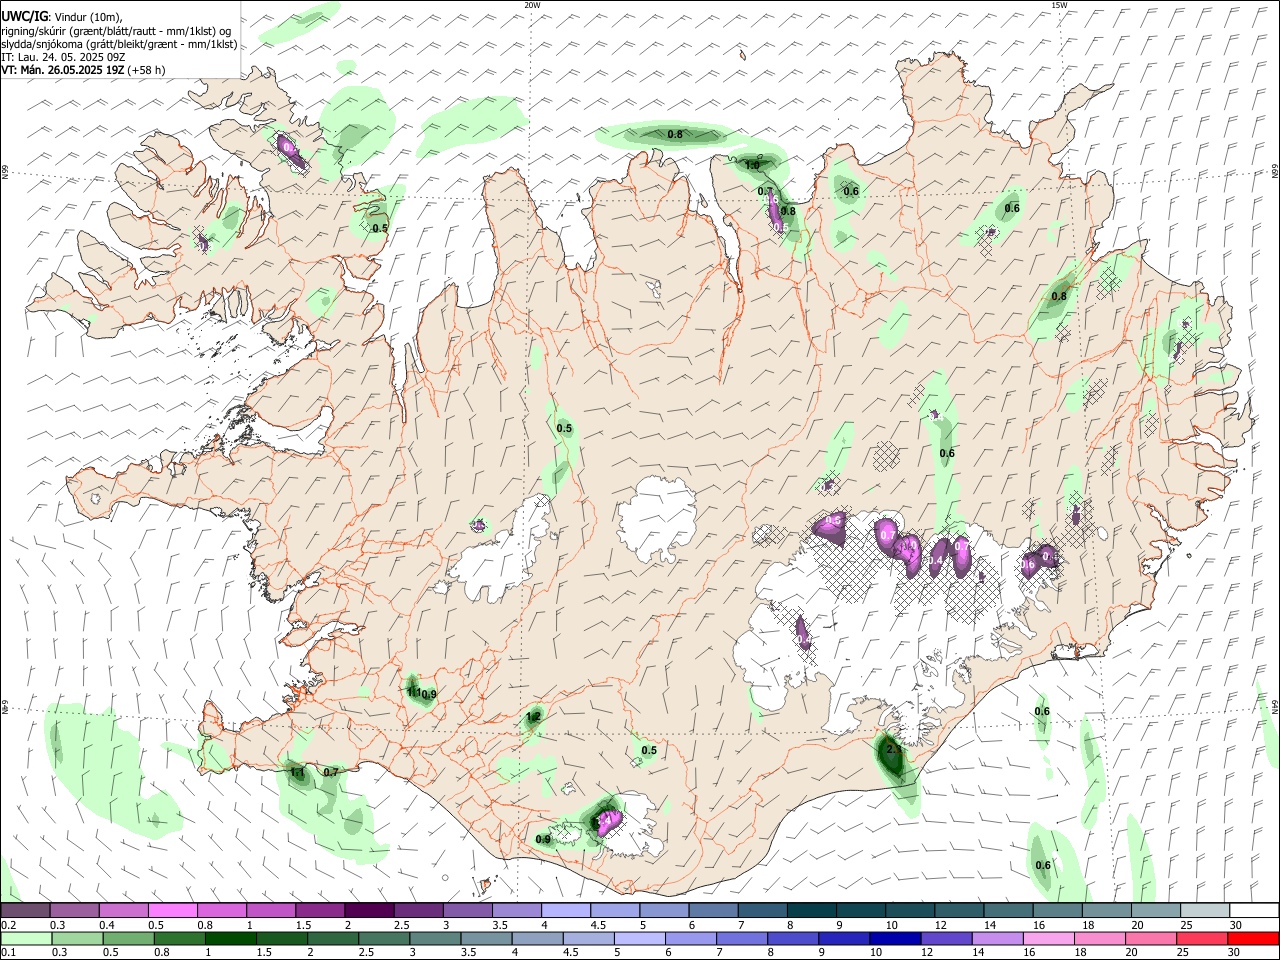Click the VT: Mán. 26.05.2025 19Z (+58 h) line
This screenshot has width=1280, height=960.
83,70
